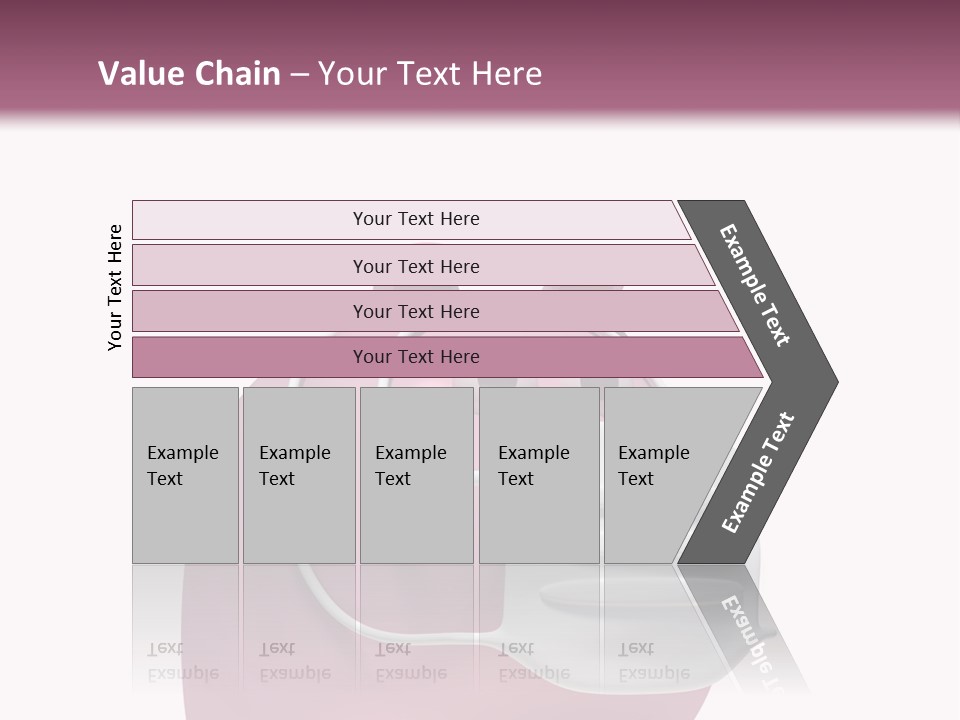
Task: Click reflected text under the third box
Action: coord(411,662)
